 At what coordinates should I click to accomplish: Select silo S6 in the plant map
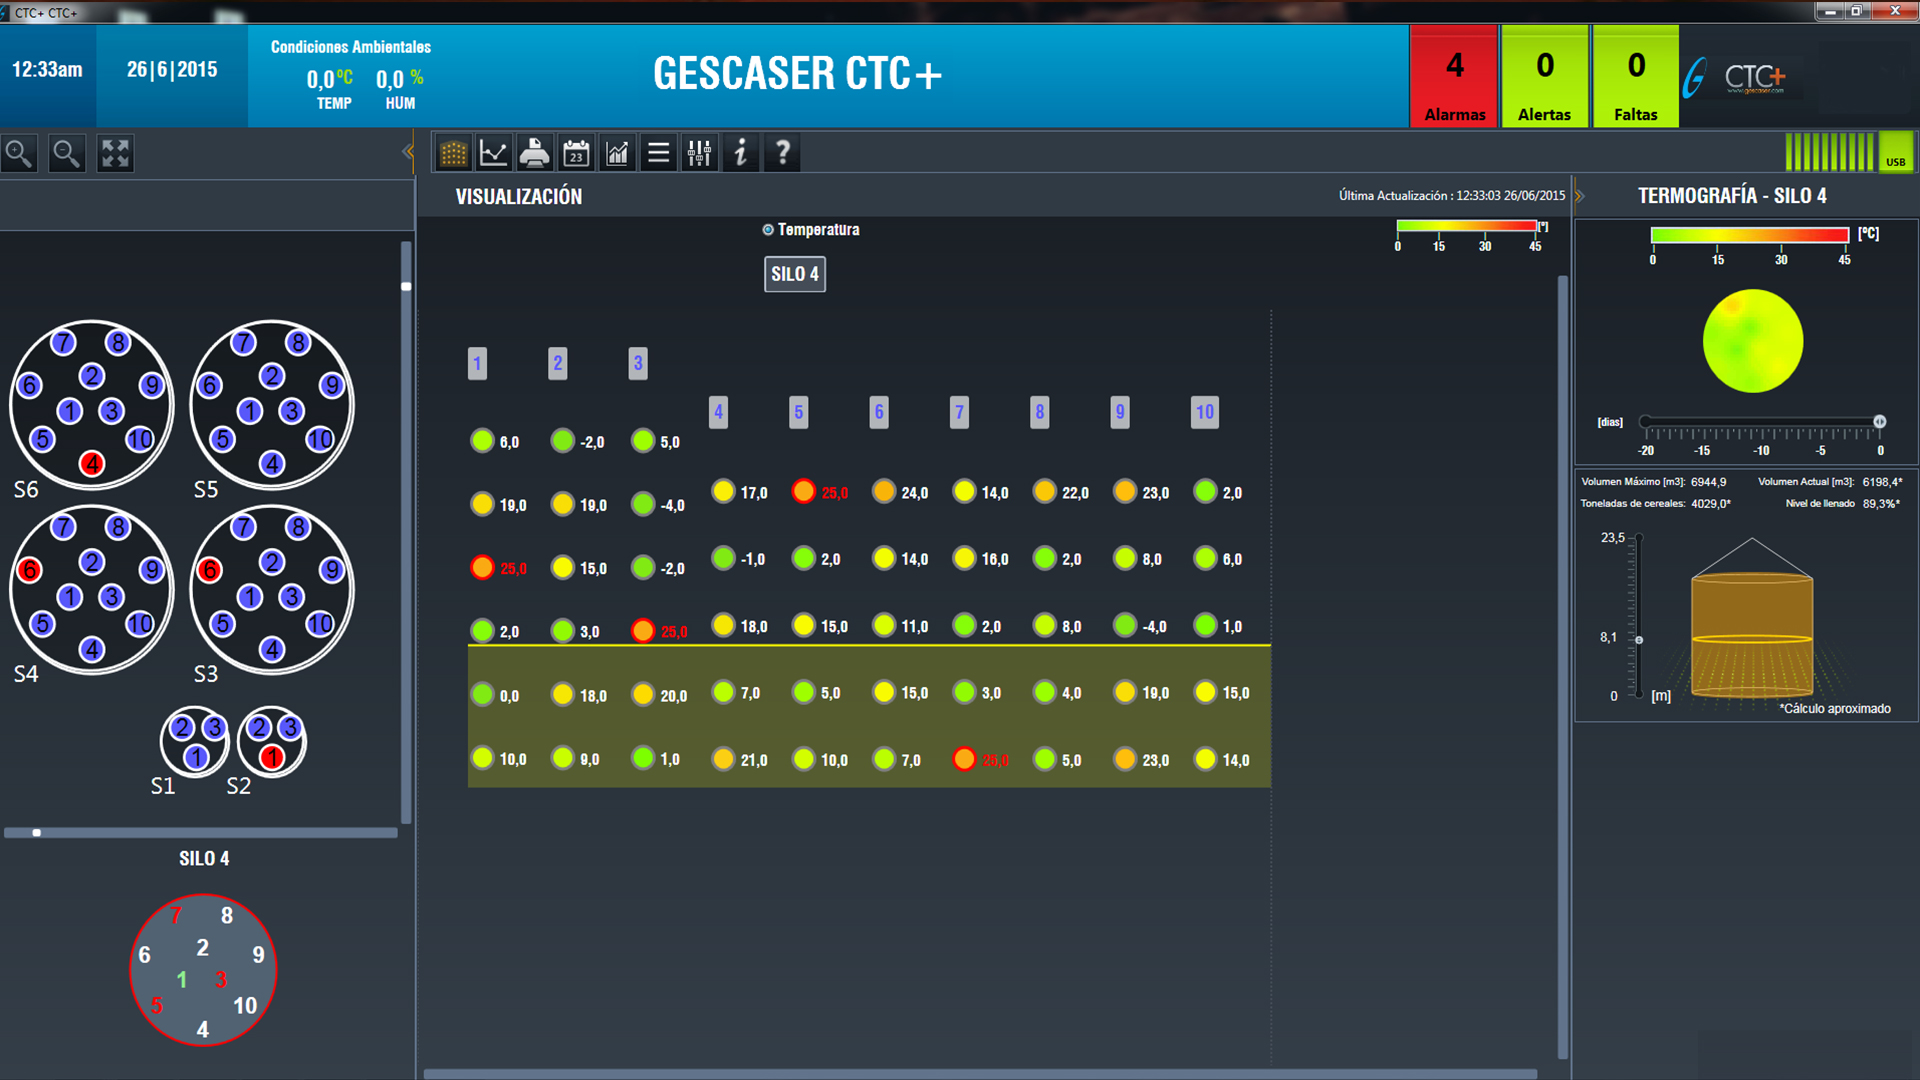91,405
